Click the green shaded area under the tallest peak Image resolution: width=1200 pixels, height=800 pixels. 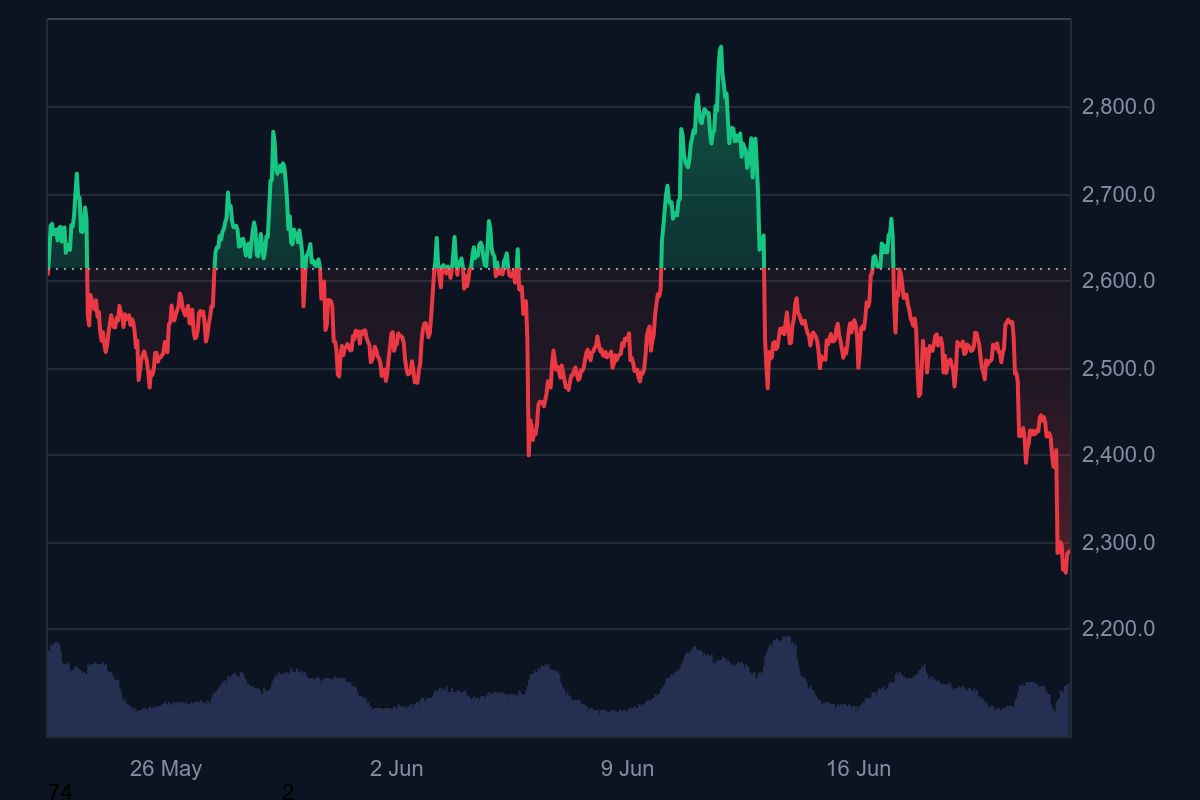point(715,200)
